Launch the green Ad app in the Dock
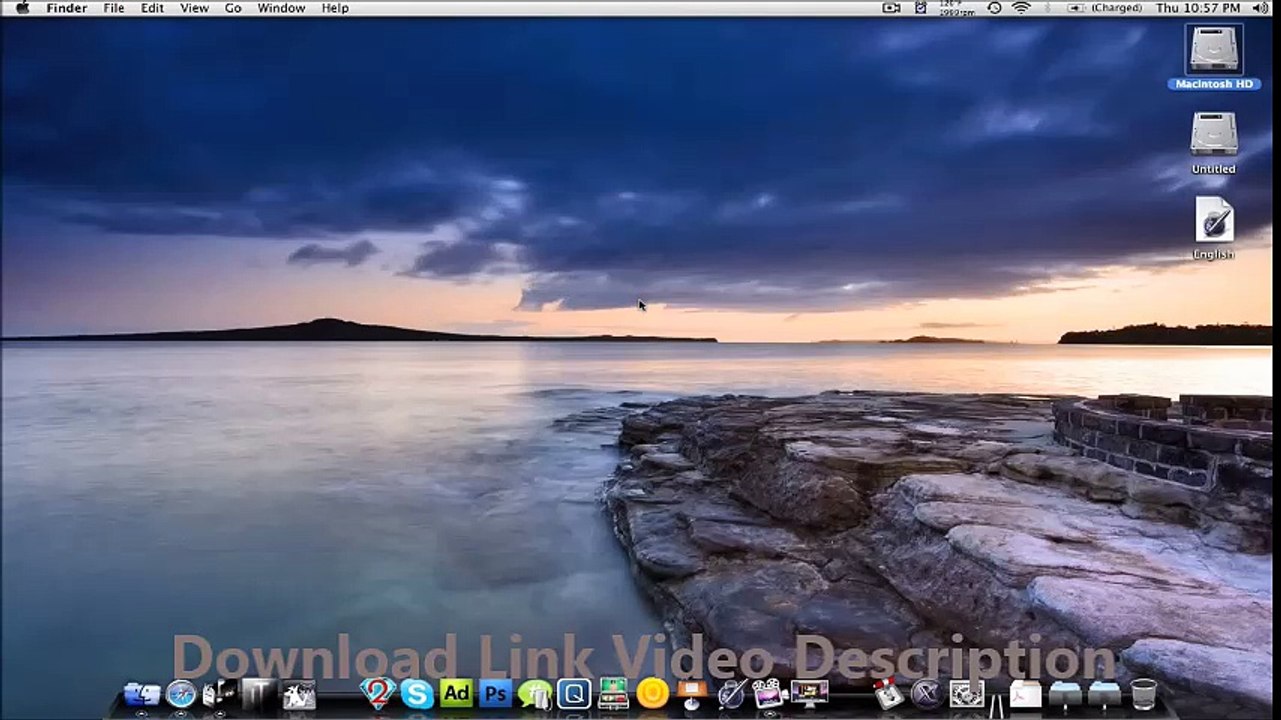Screen dimensions: 1281x720 pyautogui.click(x=456, y=693)
